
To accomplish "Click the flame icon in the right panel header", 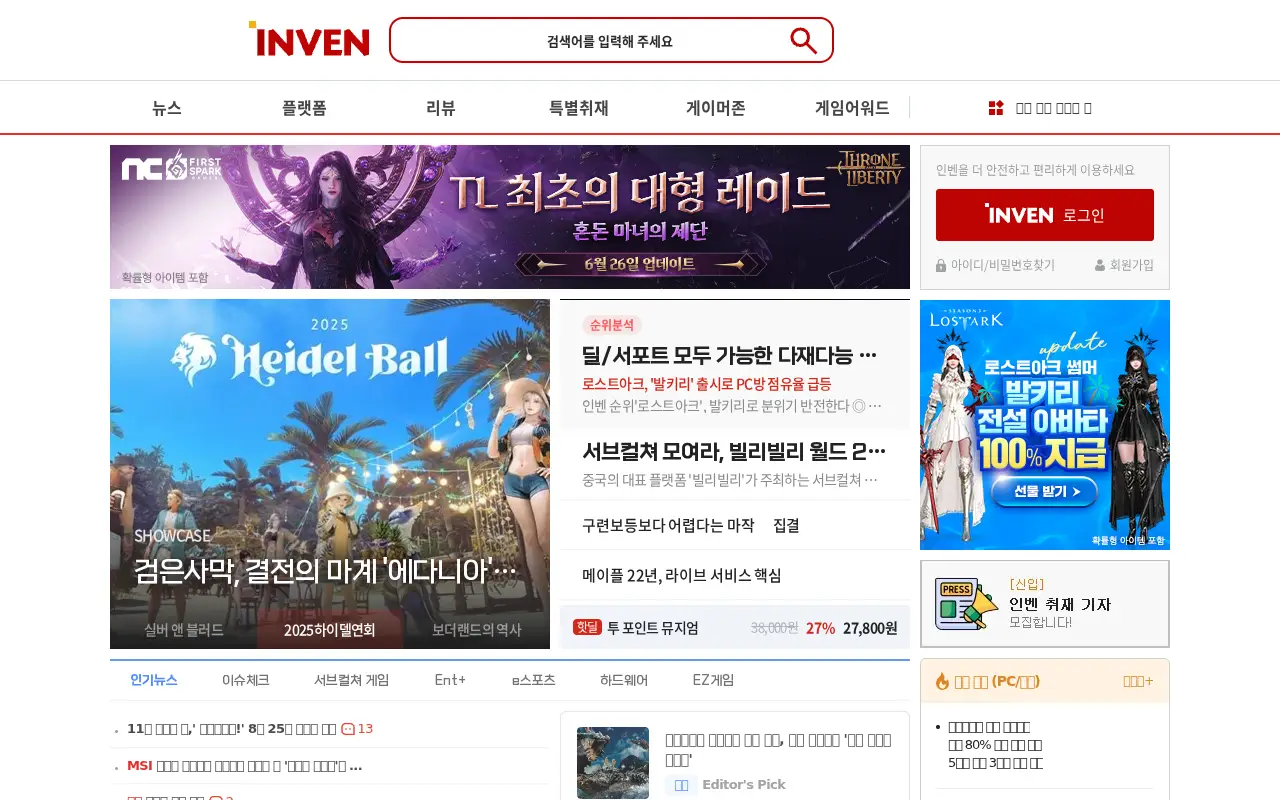I will pyautogui.click(x=942, y=681).
